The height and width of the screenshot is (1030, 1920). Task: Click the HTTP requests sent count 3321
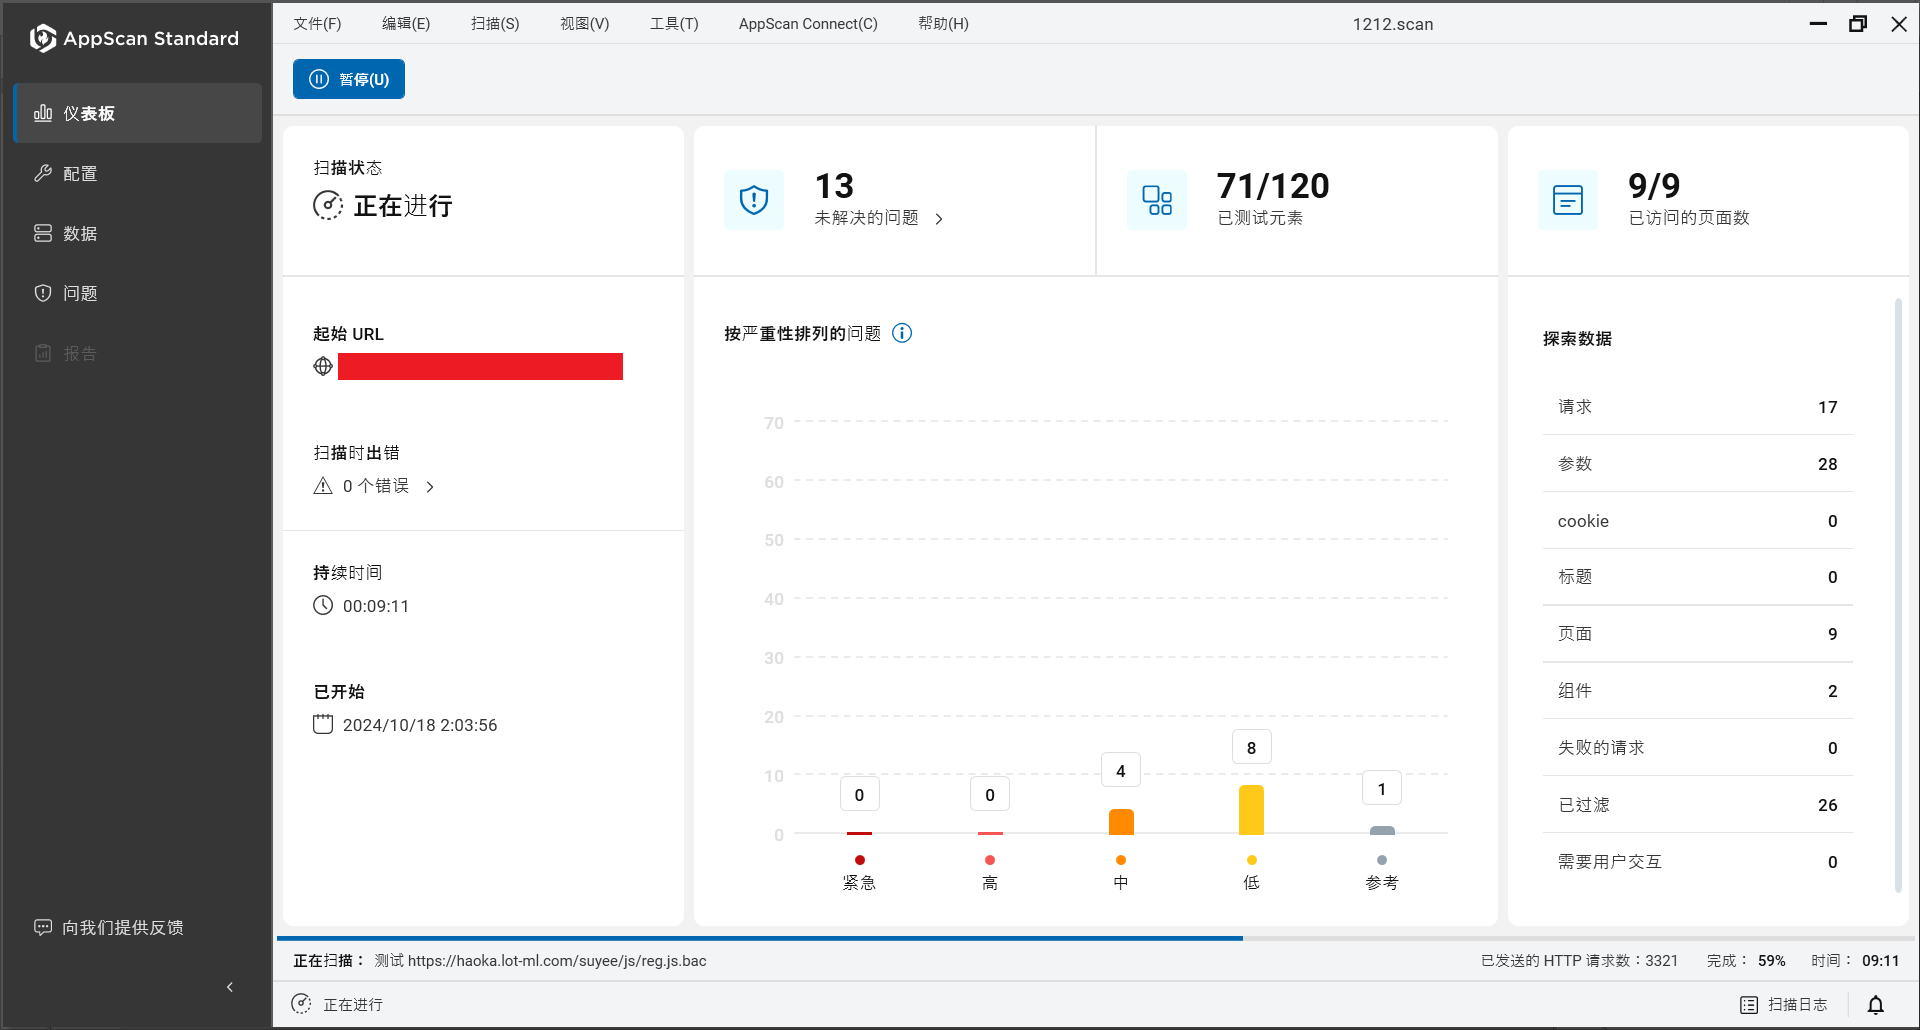coord(1580,961)
